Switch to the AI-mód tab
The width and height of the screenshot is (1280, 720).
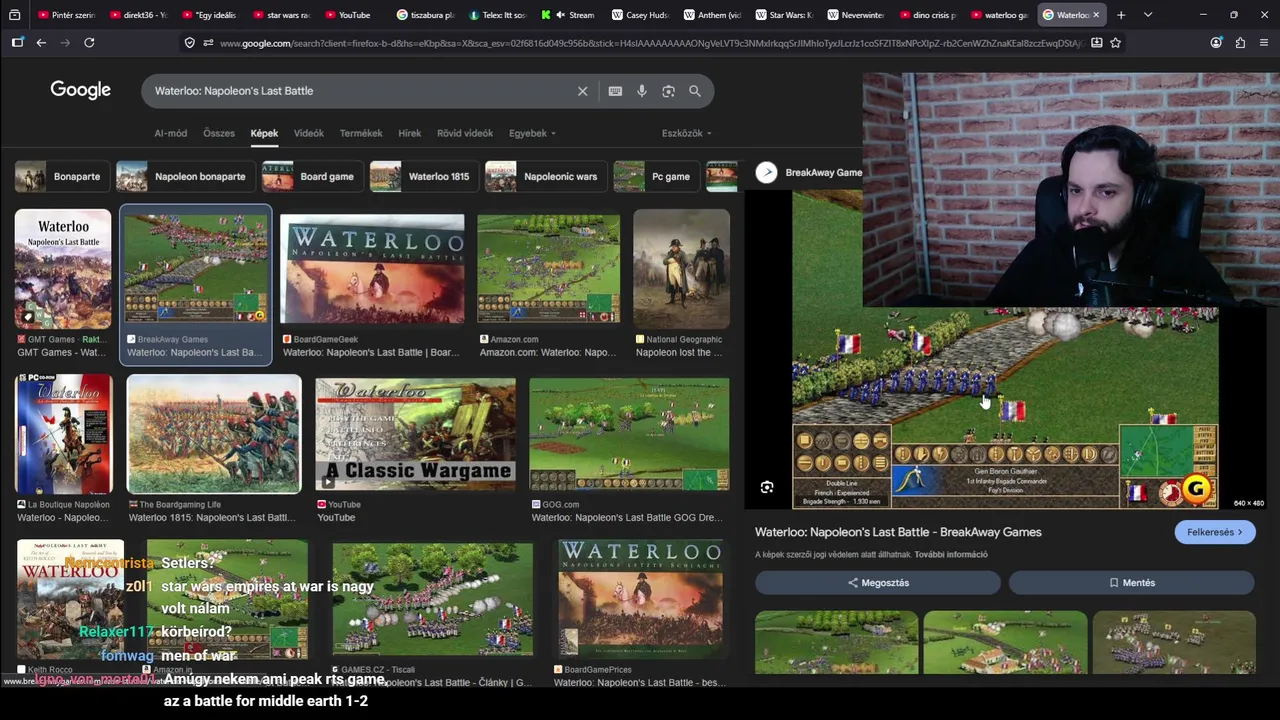pyautogui.click(x=170, y=133)
